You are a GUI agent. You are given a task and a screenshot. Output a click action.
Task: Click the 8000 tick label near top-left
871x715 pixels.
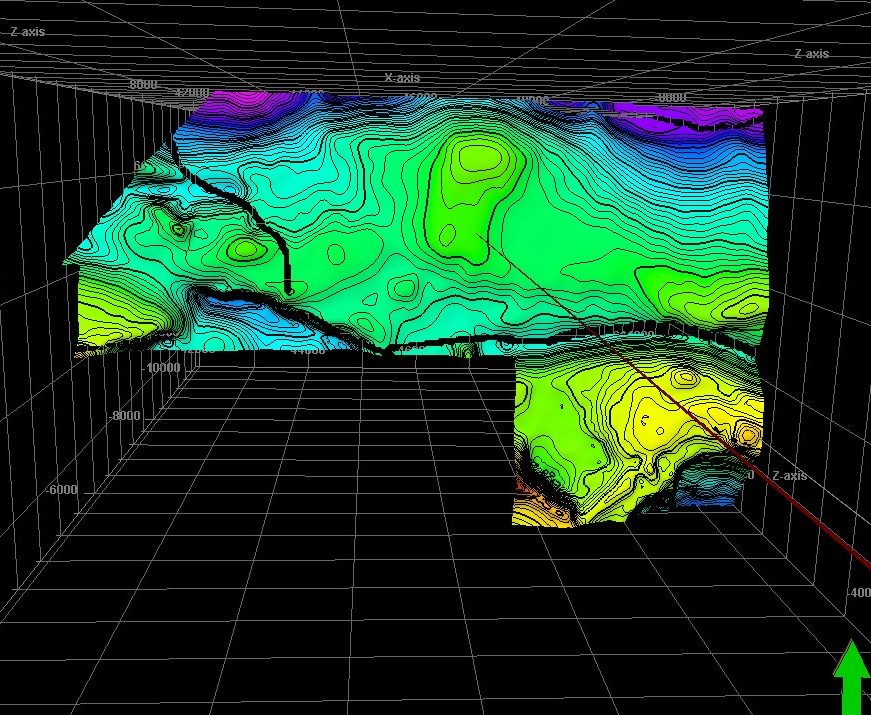[x=143, y=86]
